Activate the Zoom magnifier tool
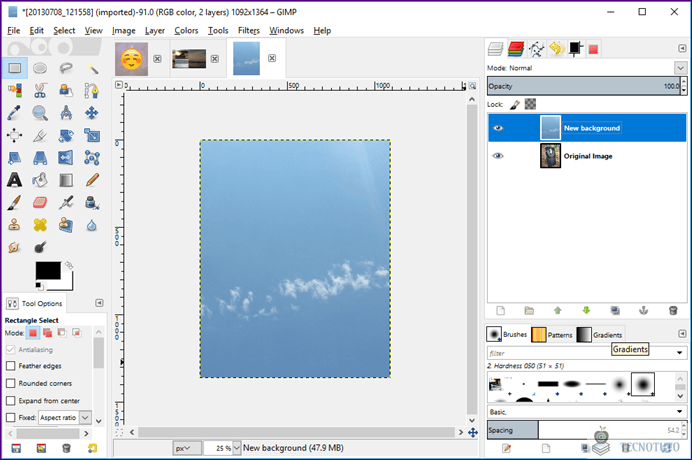This screenshot has height=460, width=692. pyautogui.click(x=40, y=113)
